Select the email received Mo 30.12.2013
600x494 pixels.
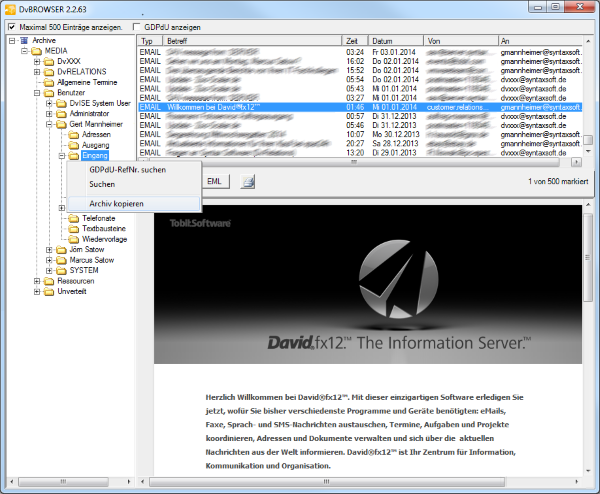360,134
